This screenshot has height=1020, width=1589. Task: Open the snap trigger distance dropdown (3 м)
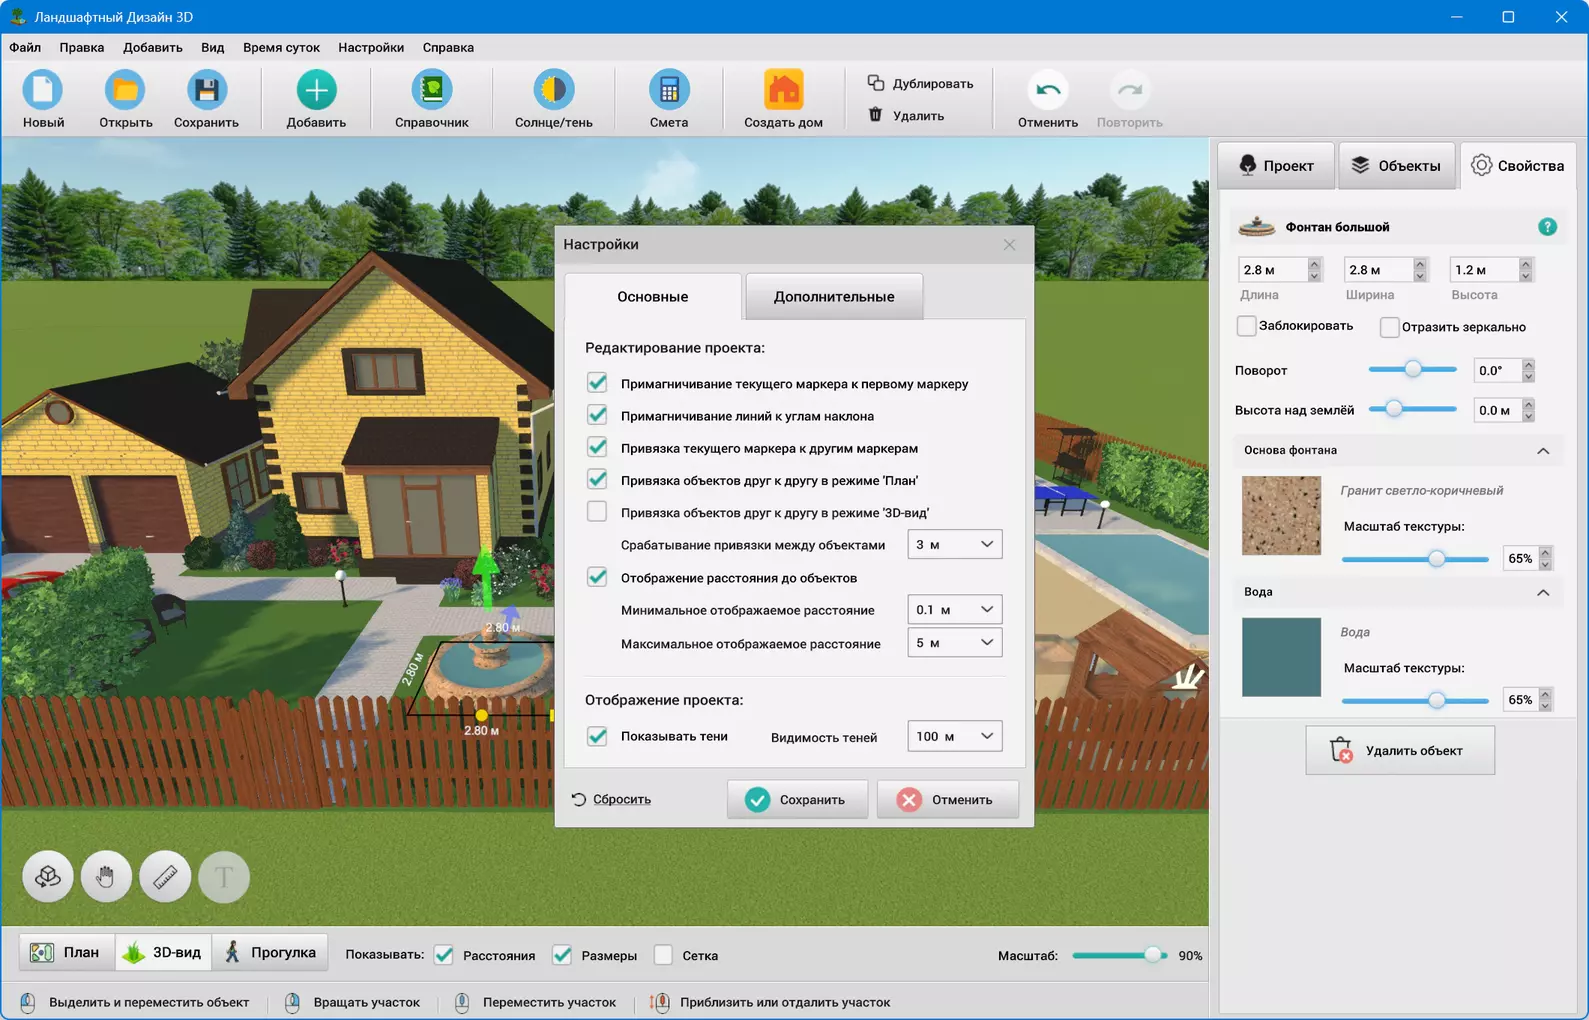(955, 544)
